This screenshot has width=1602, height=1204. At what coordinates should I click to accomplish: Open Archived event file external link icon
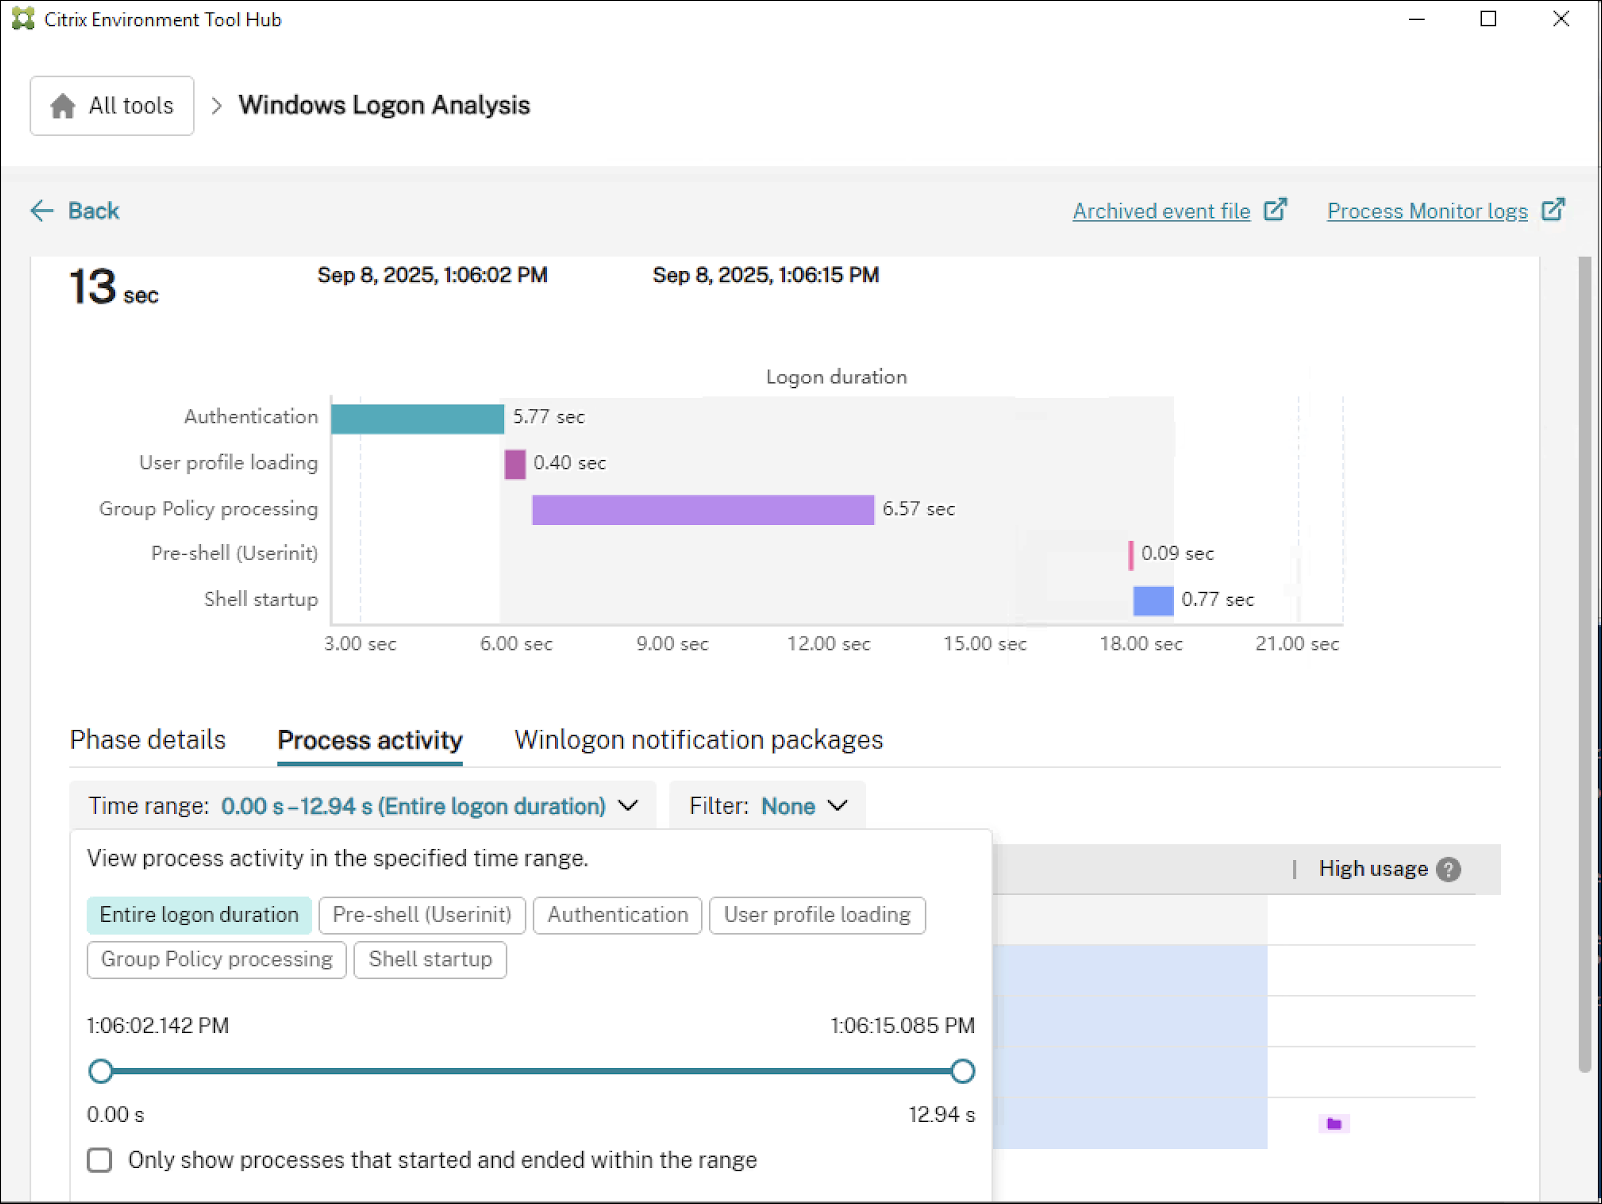tap(1275, 210)
